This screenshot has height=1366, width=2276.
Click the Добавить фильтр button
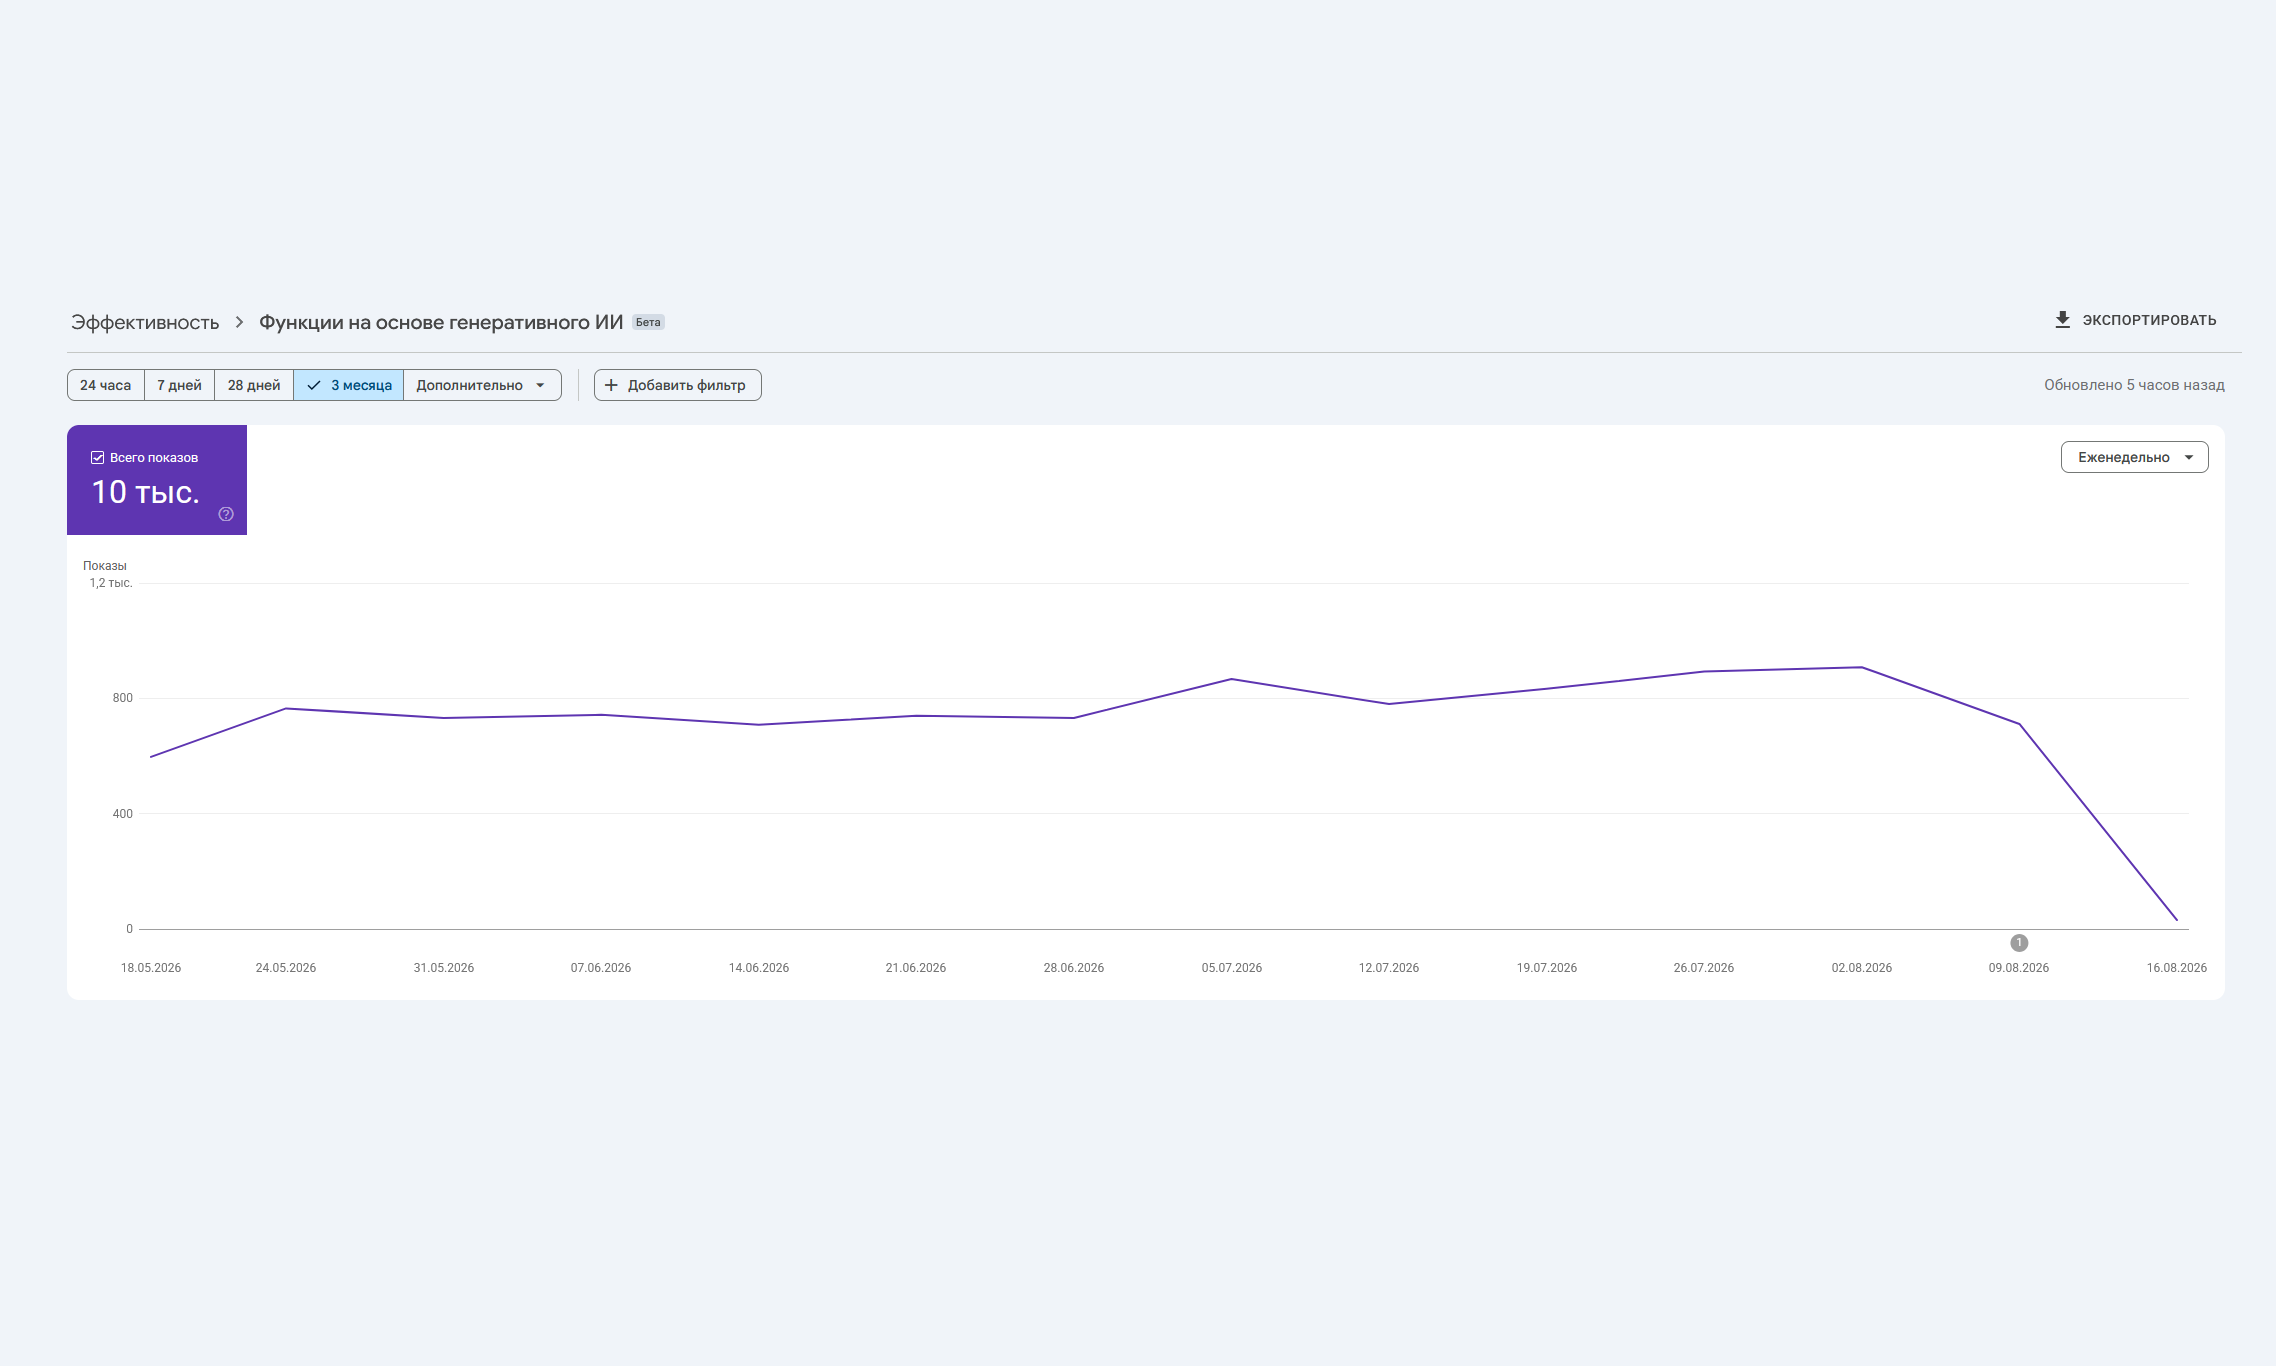click(x=678, y=385)
